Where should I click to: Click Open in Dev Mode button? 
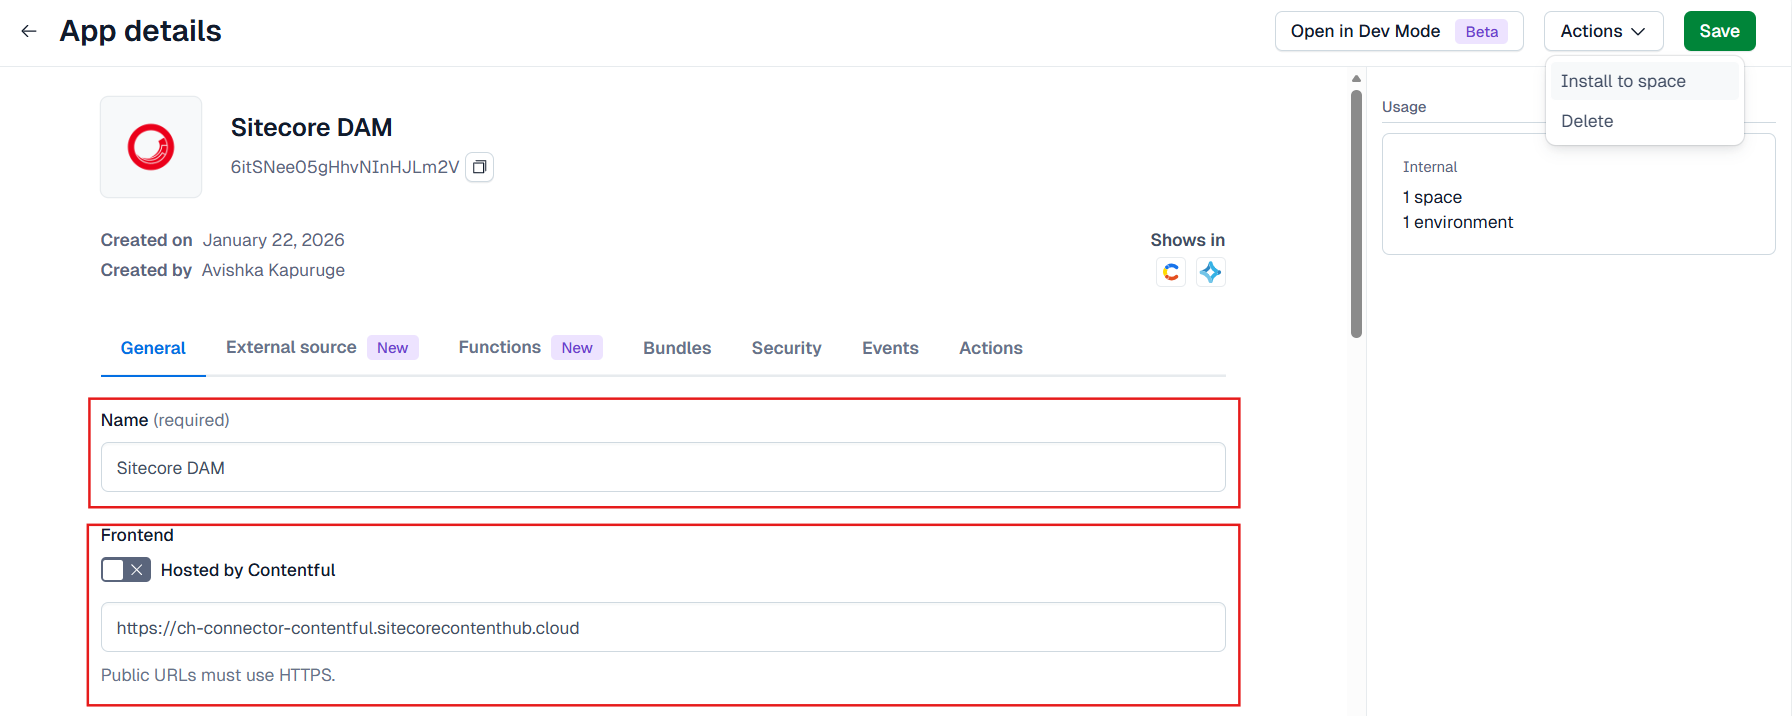pyautogui.click(x=1399, y=31)
